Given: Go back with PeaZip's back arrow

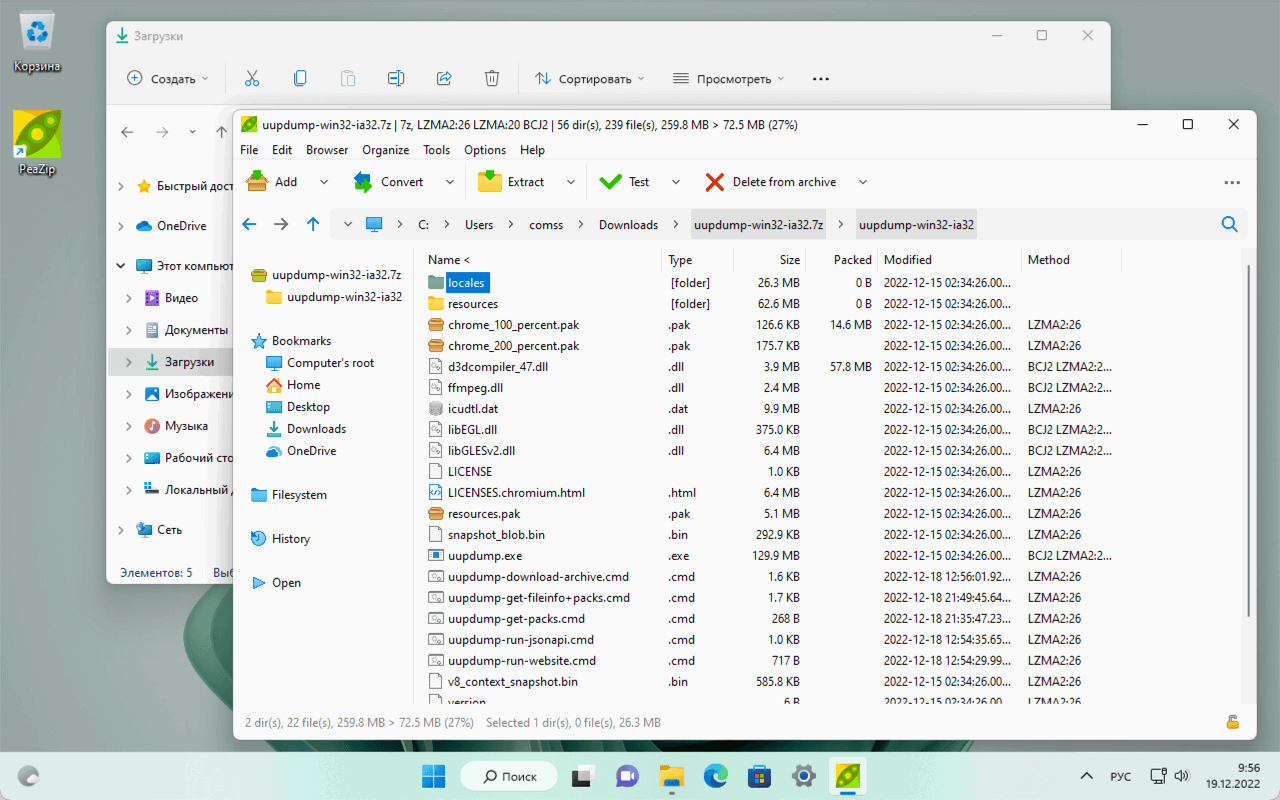Looking at the screenshot, I should click(x=249, y=225).
